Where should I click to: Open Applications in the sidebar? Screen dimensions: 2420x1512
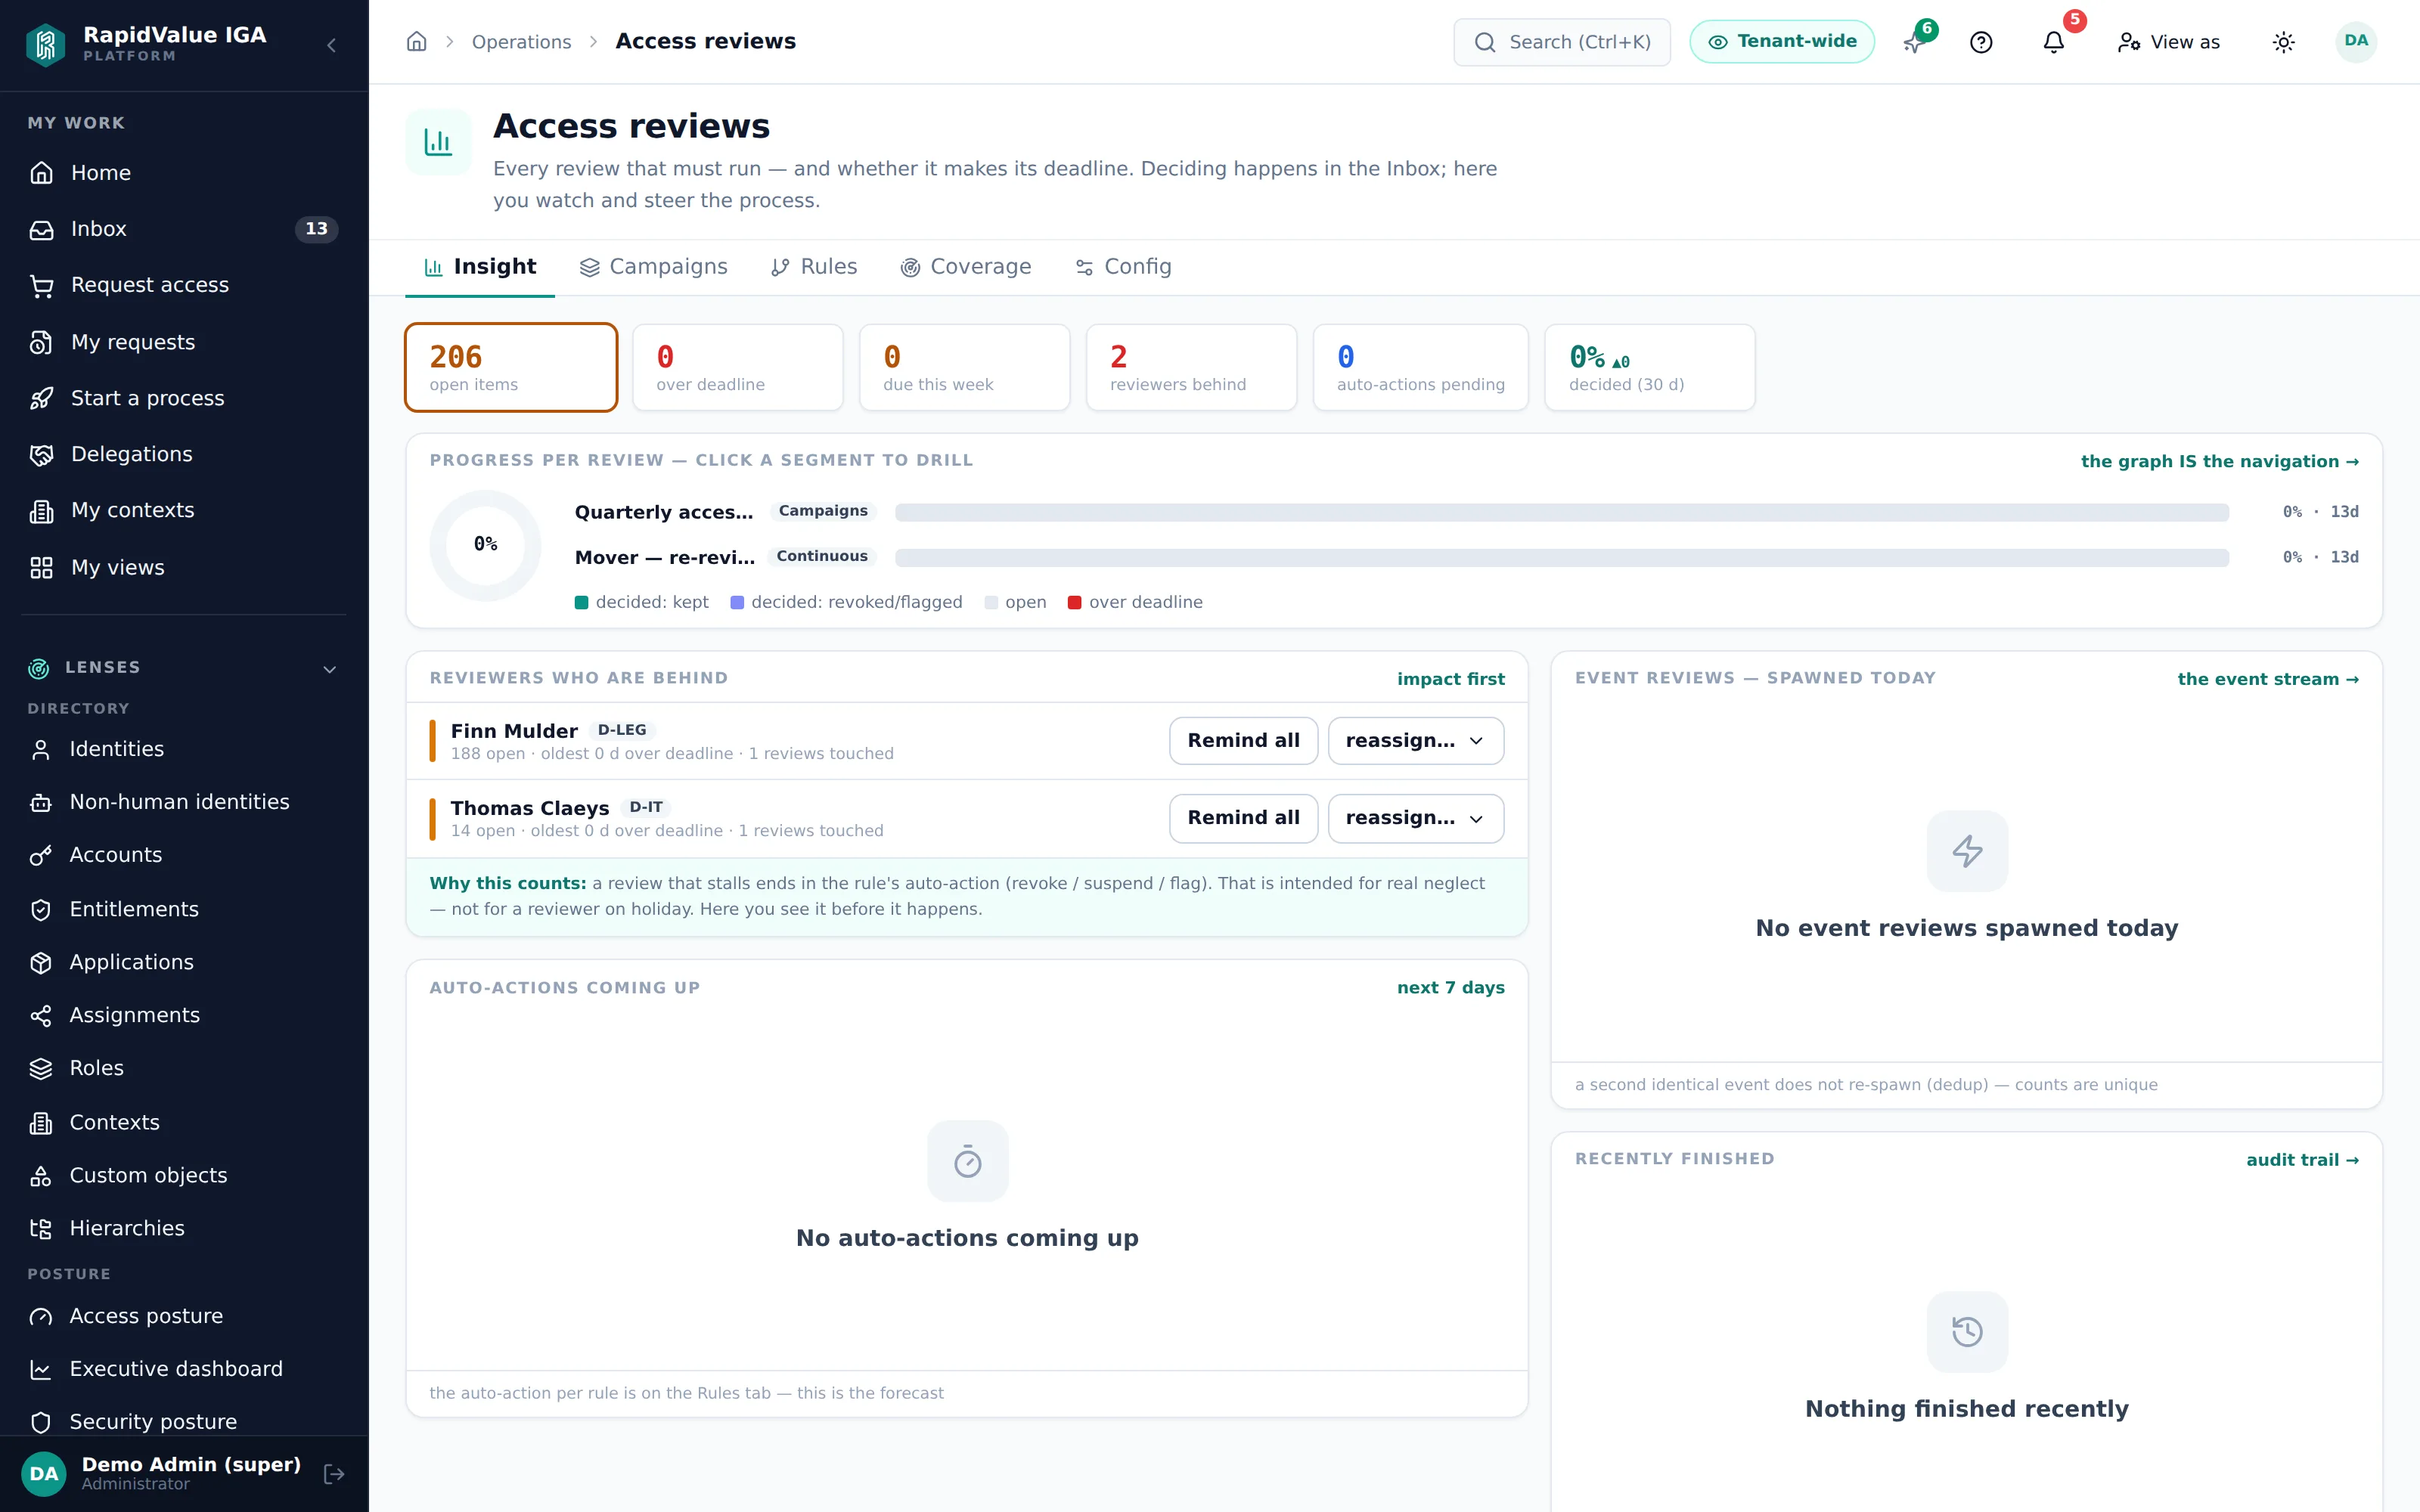point(184,962)
